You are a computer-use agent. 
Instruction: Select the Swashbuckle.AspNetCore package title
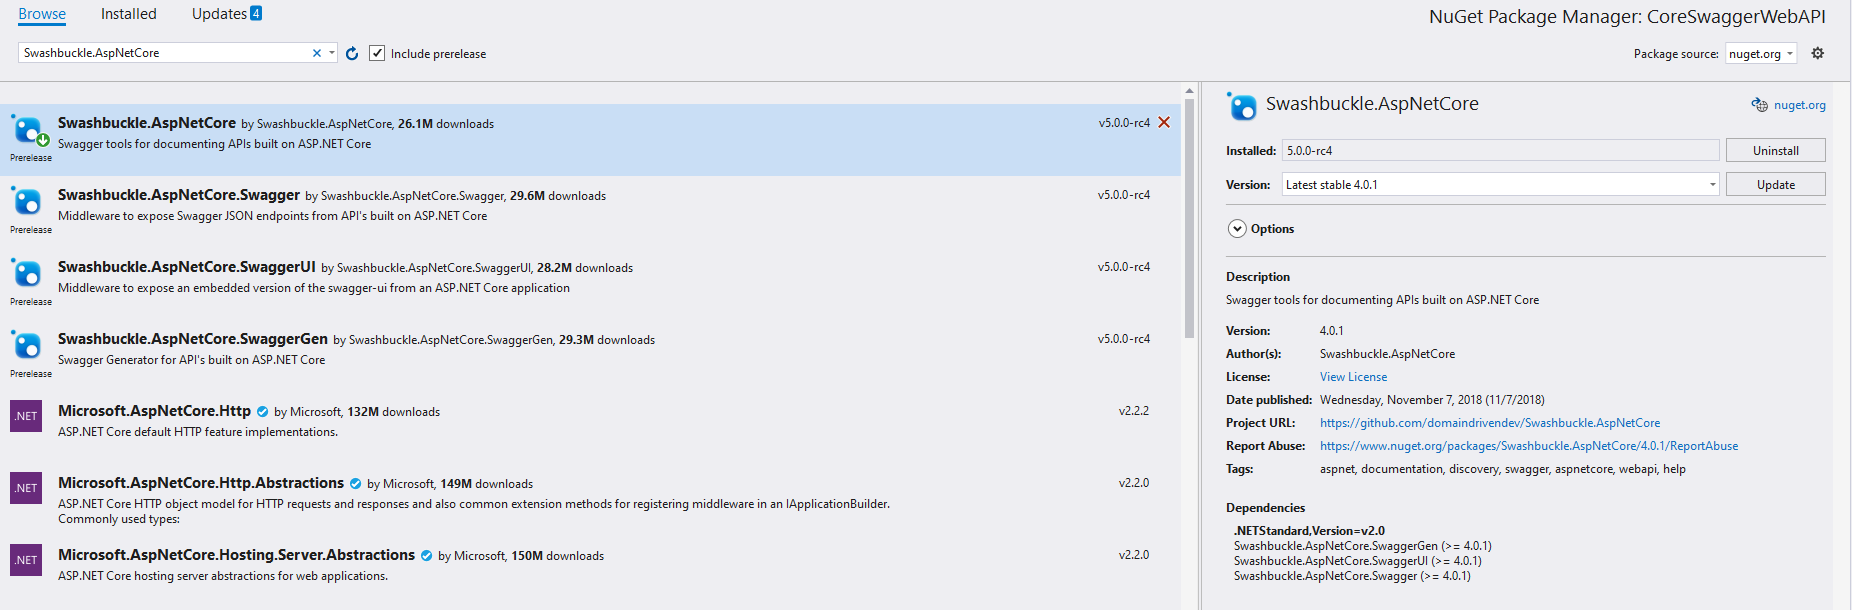coord(147,123)
